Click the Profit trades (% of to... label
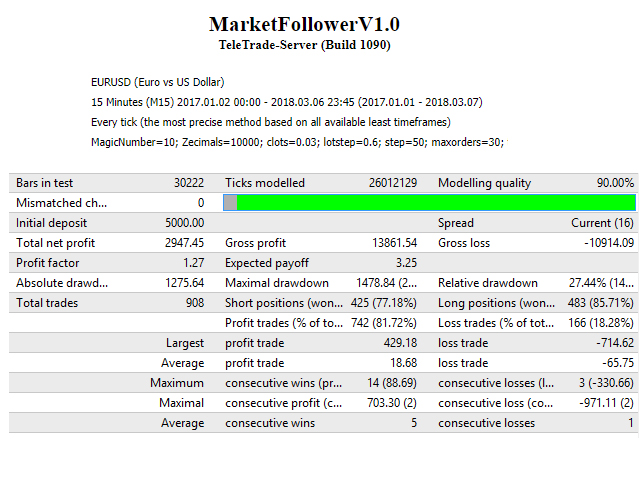Image resolution: width=640 pixels, height=480 pixels. (284, 323)
